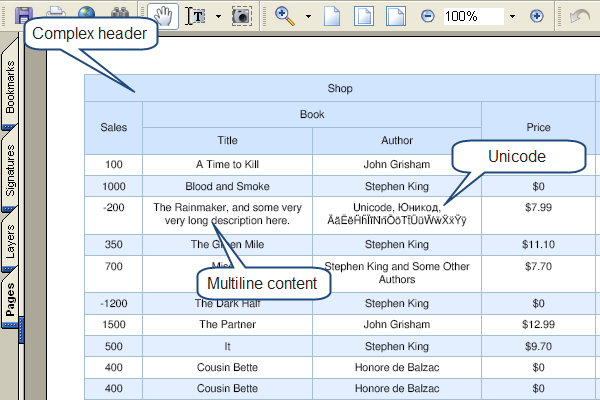This screenshot has height=400, width=600.
Task: Select the Text Select tool
Action: click(x=196, y=16)
